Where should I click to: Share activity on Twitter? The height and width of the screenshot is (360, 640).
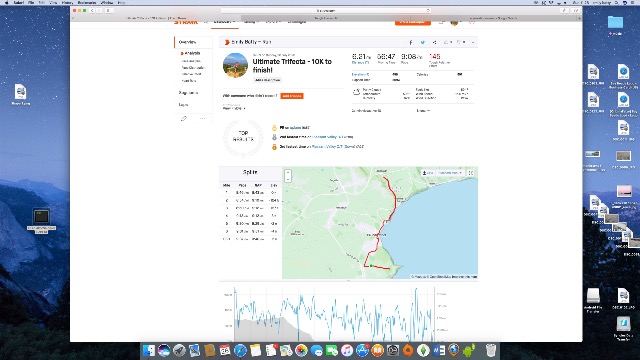click(x=422, y=42)
